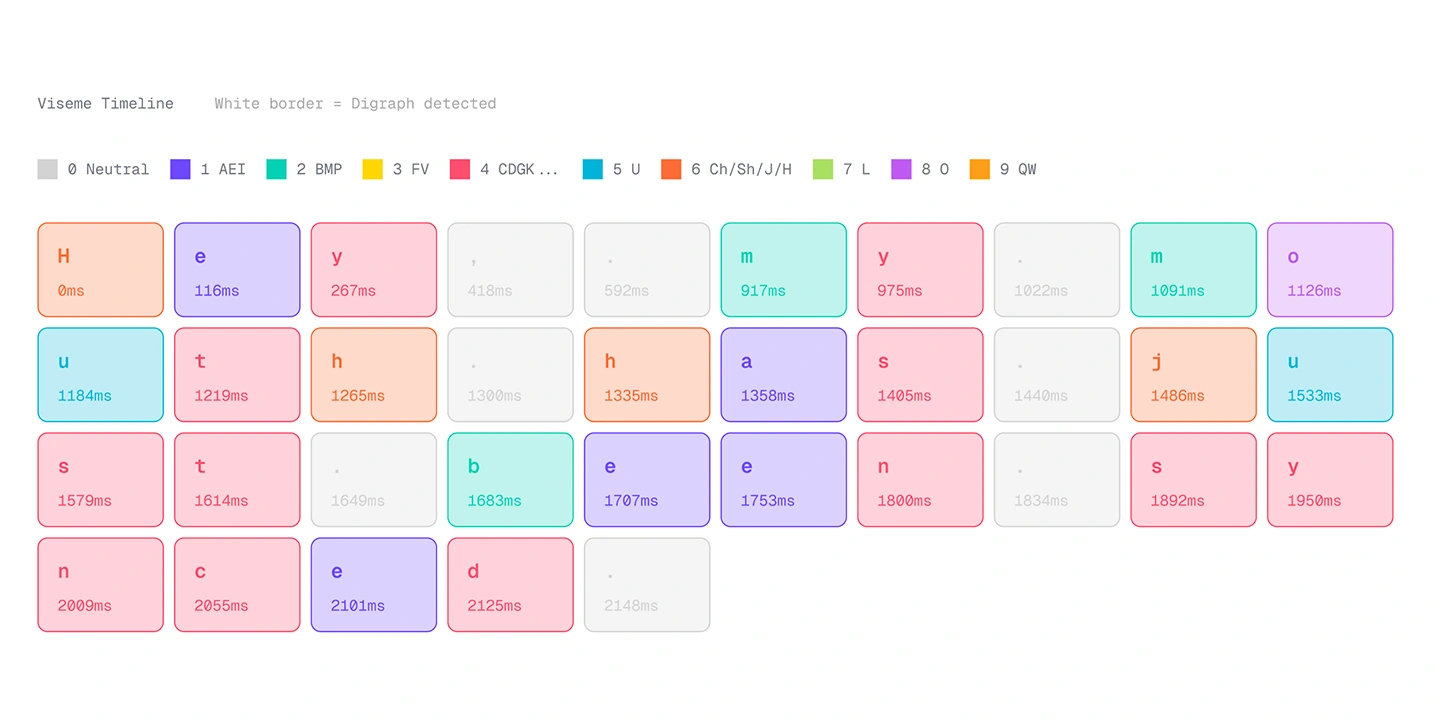Click the "Viseme Timeline" heading

click(x=106, y=103)
